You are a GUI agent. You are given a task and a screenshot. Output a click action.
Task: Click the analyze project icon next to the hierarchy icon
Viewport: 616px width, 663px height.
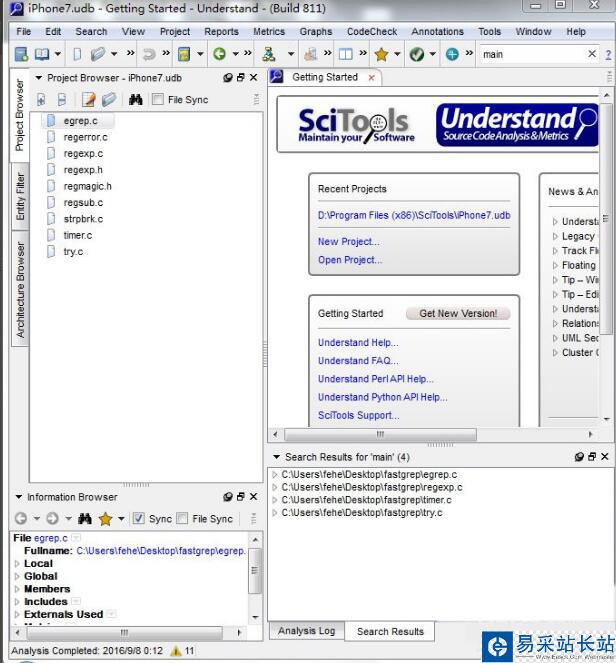(310, 54)
